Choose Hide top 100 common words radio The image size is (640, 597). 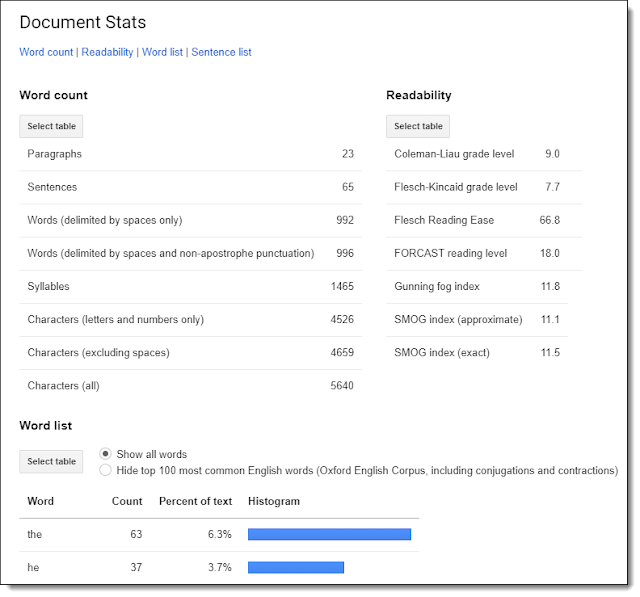tap(107, 470)
